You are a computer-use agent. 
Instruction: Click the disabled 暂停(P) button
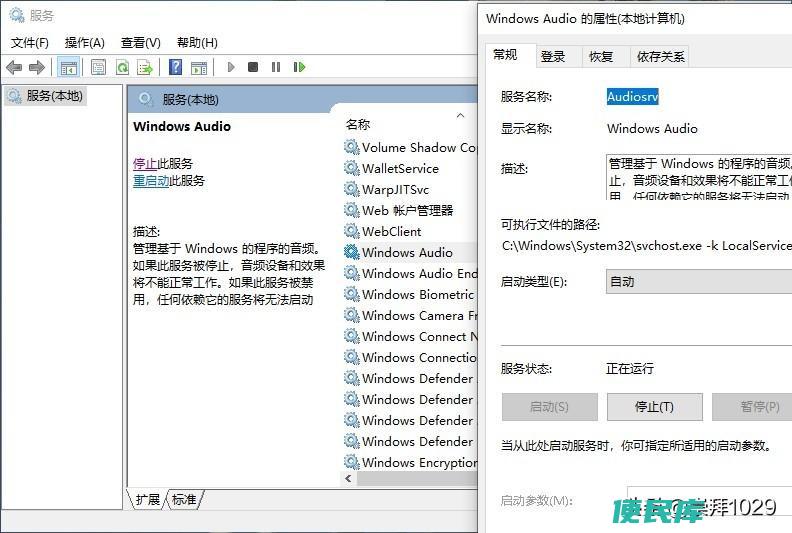tap(752, 407)
